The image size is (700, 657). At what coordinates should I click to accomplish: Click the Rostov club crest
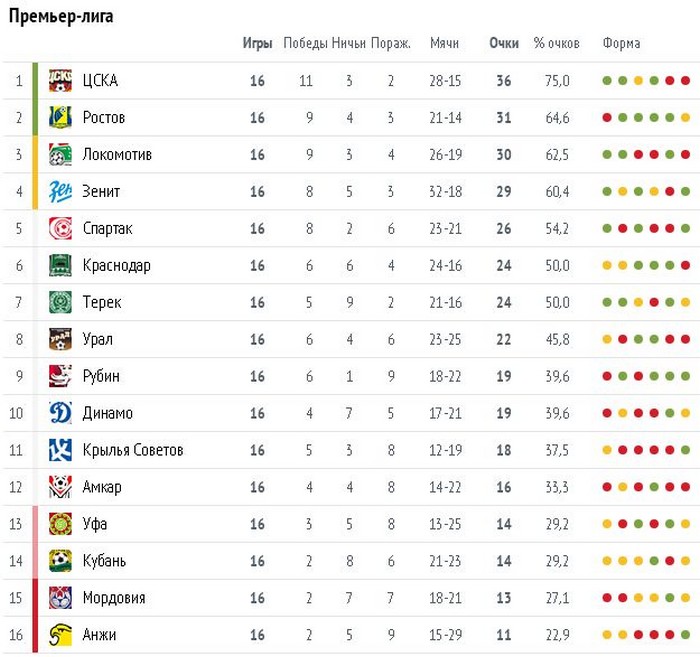click(x=61, y=118)
